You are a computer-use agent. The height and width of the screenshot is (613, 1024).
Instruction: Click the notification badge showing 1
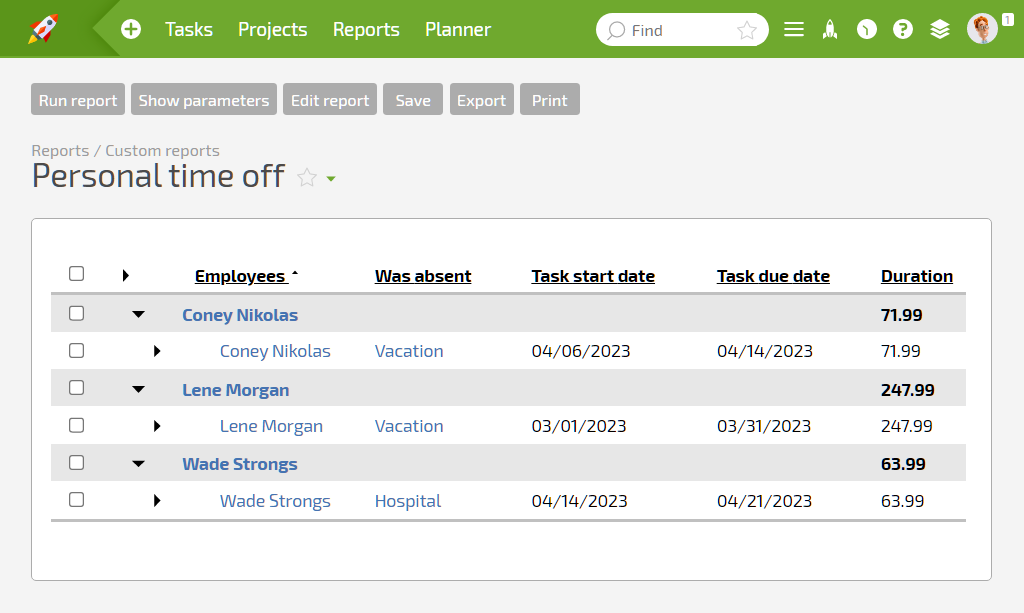(1008, 20)
